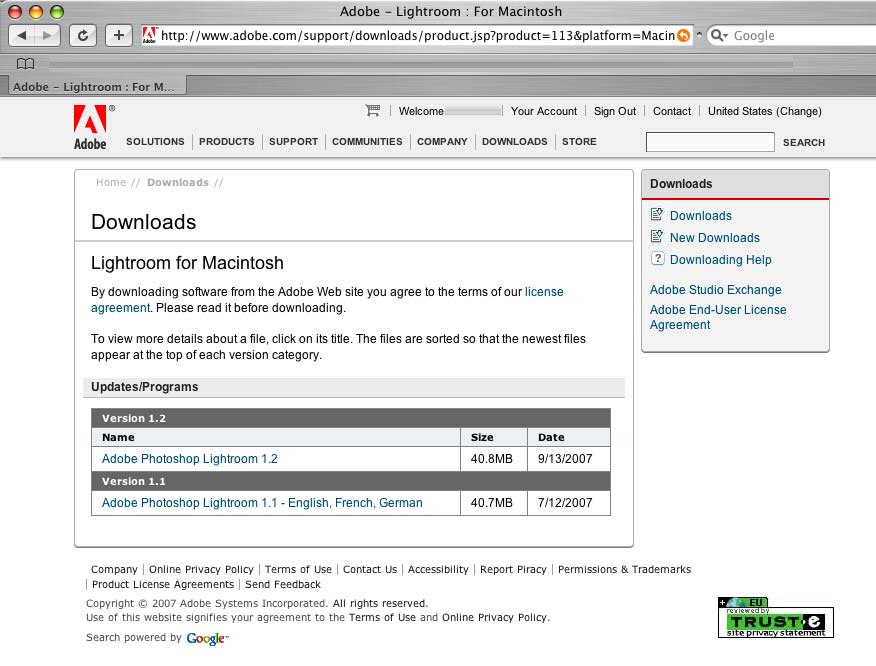Reload the page with the refresh button
The image size is (876, 666).
[83, 36]
